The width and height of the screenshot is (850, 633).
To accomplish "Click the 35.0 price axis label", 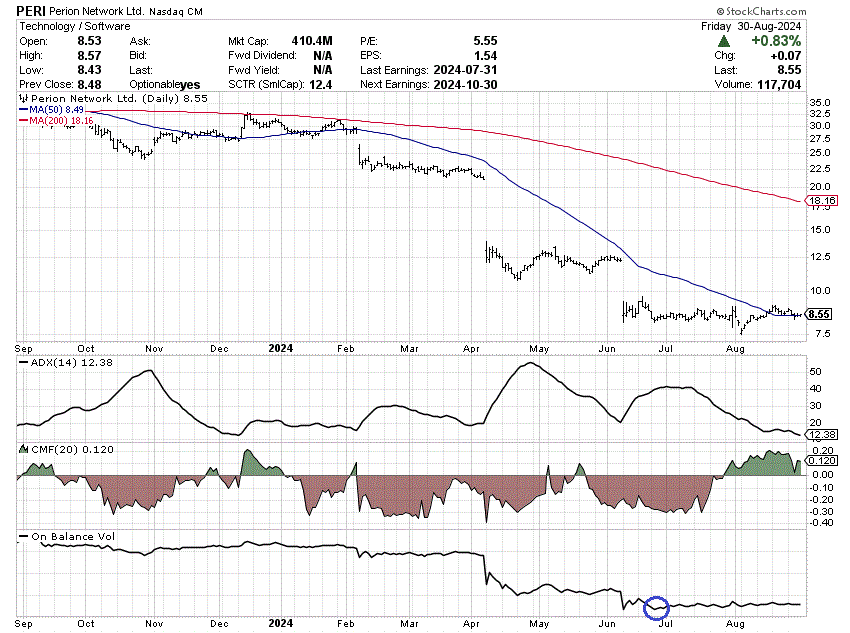I will [820, 103].
